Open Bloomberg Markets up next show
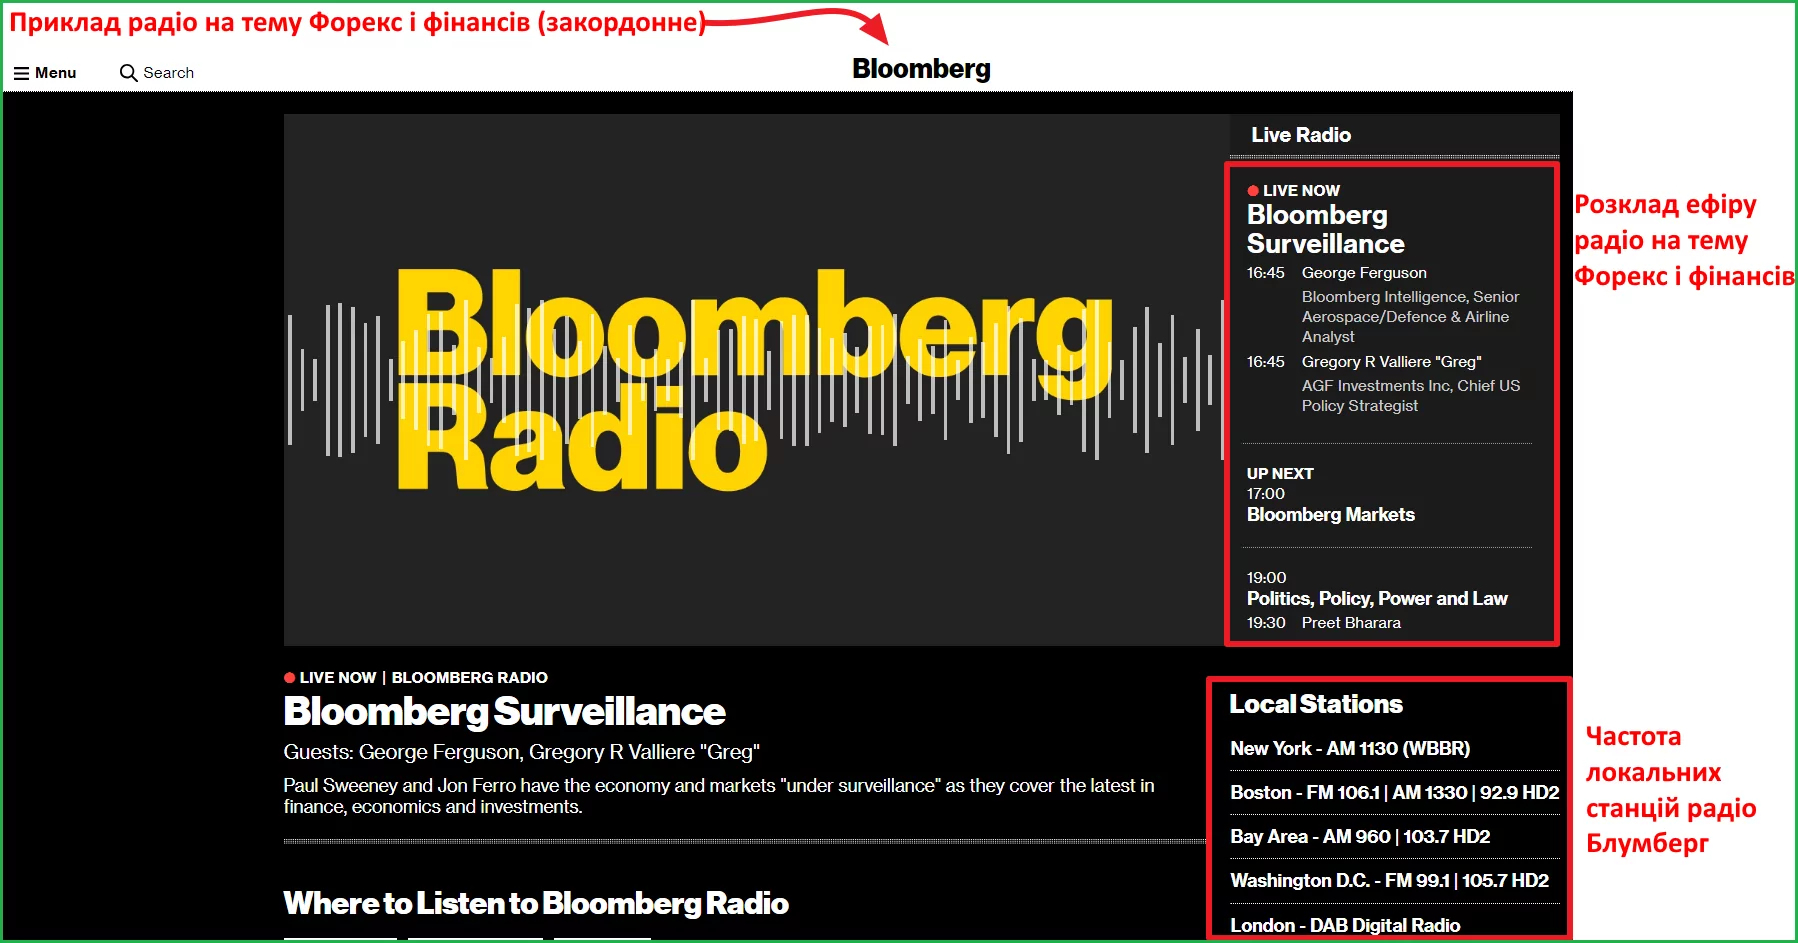 tap(1330, 515)
